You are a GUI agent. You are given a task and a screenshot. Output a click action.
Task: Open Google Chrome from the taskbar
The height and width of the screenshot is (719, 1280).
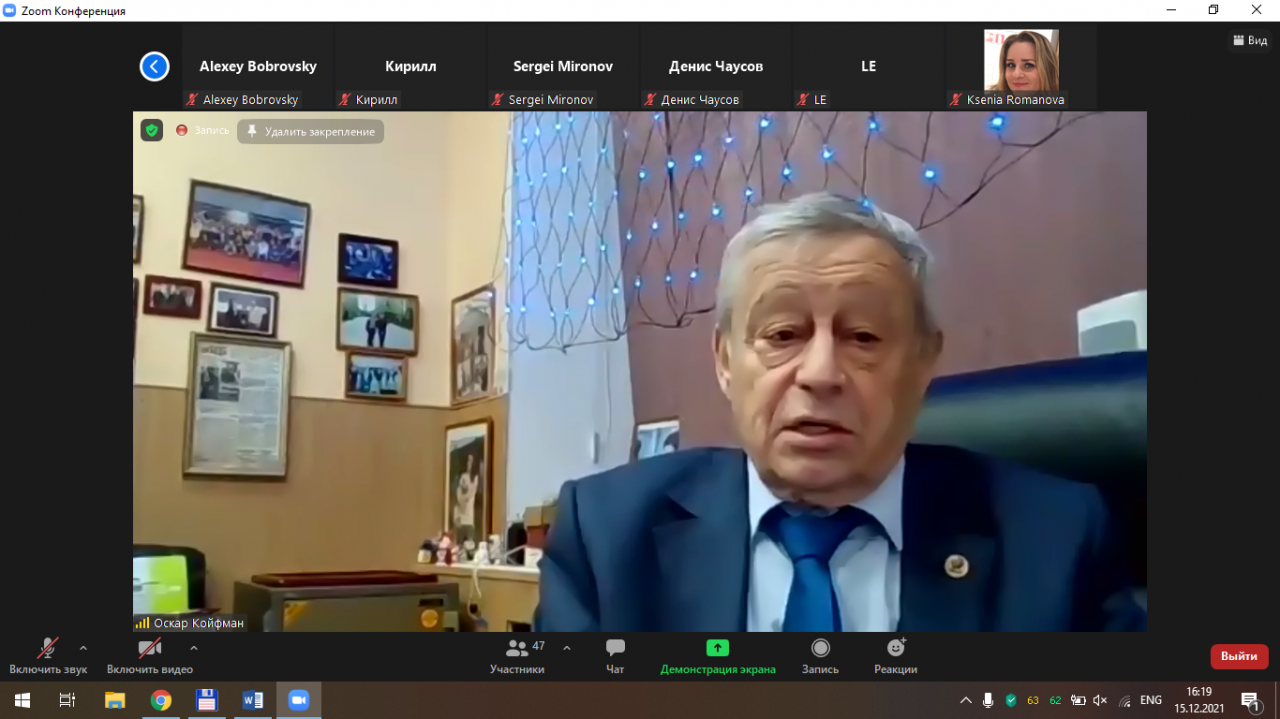point(161,700)
